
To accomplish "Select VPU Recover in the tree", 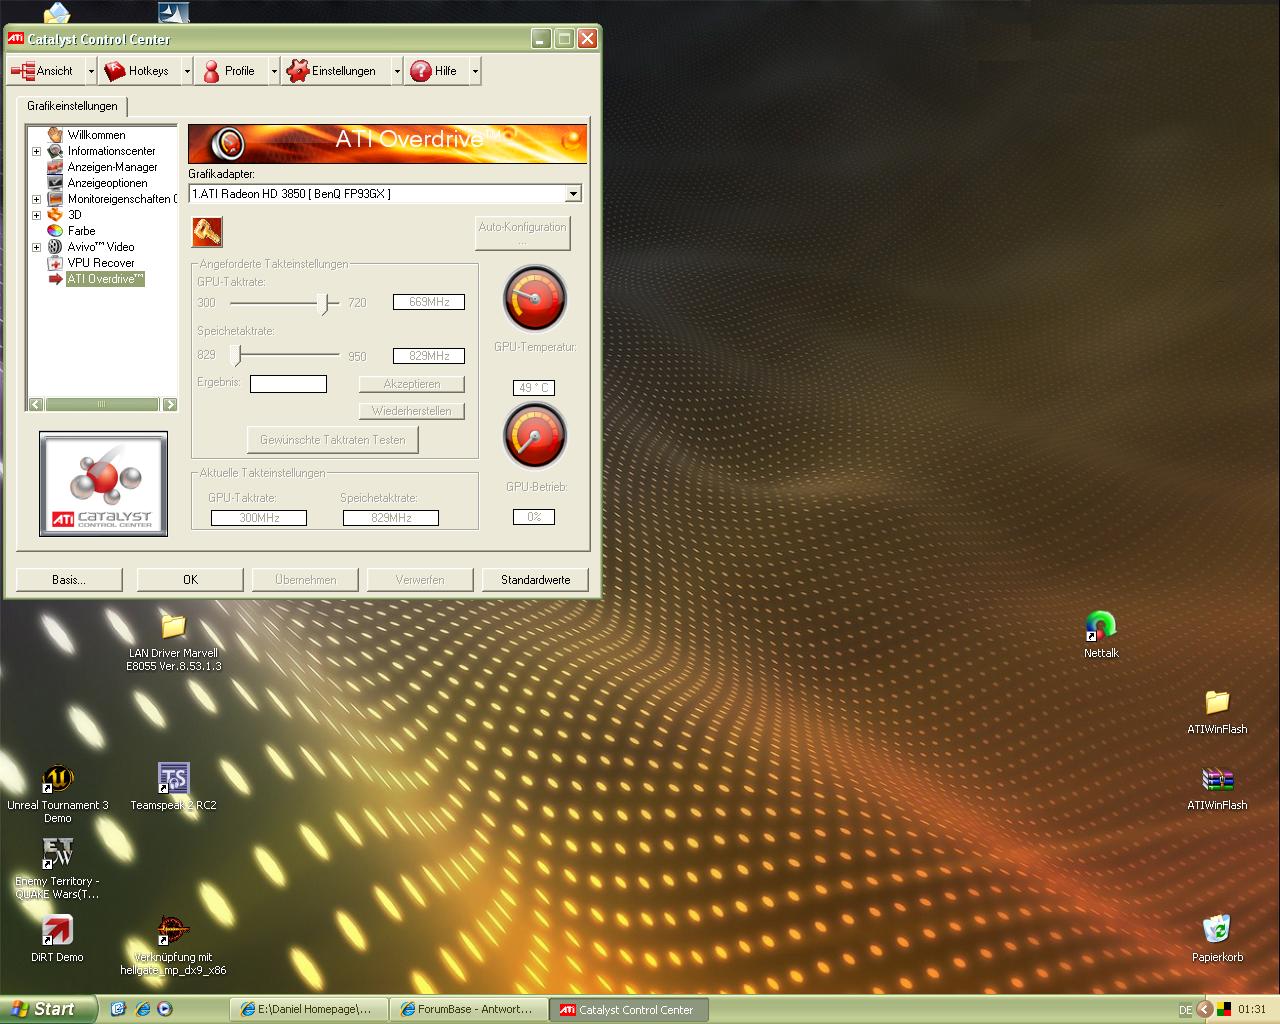I will click(100, 263).
